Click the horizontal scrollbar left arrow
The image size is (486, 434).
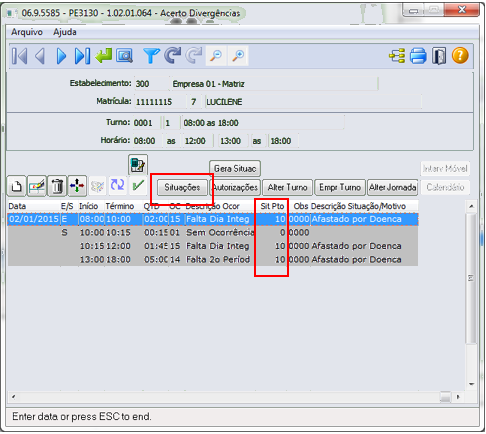click(13, 397)
